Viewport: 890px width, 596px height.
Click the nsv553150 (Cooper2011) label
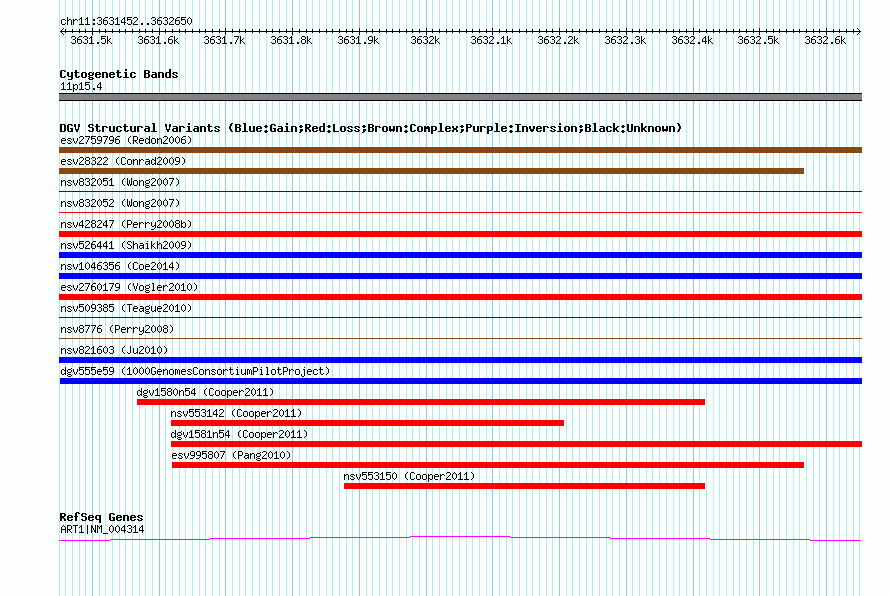(409, 476)
